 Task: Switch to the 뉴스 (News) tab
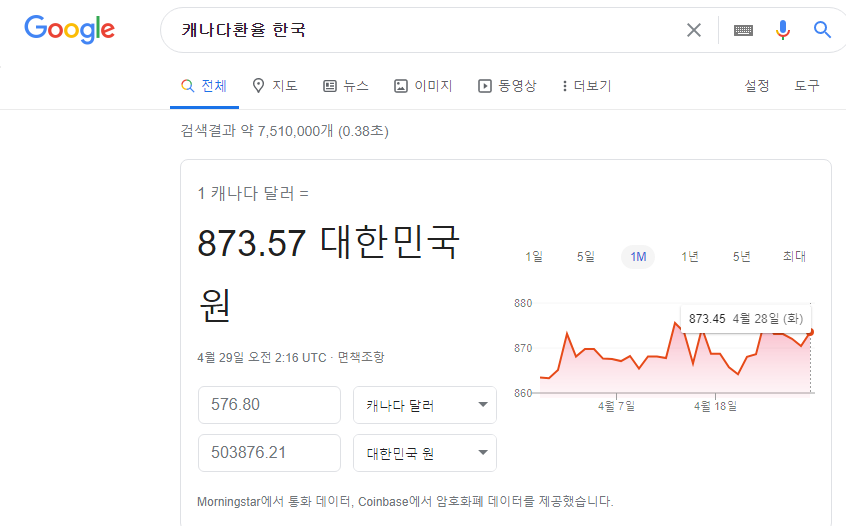coord(346,86)
